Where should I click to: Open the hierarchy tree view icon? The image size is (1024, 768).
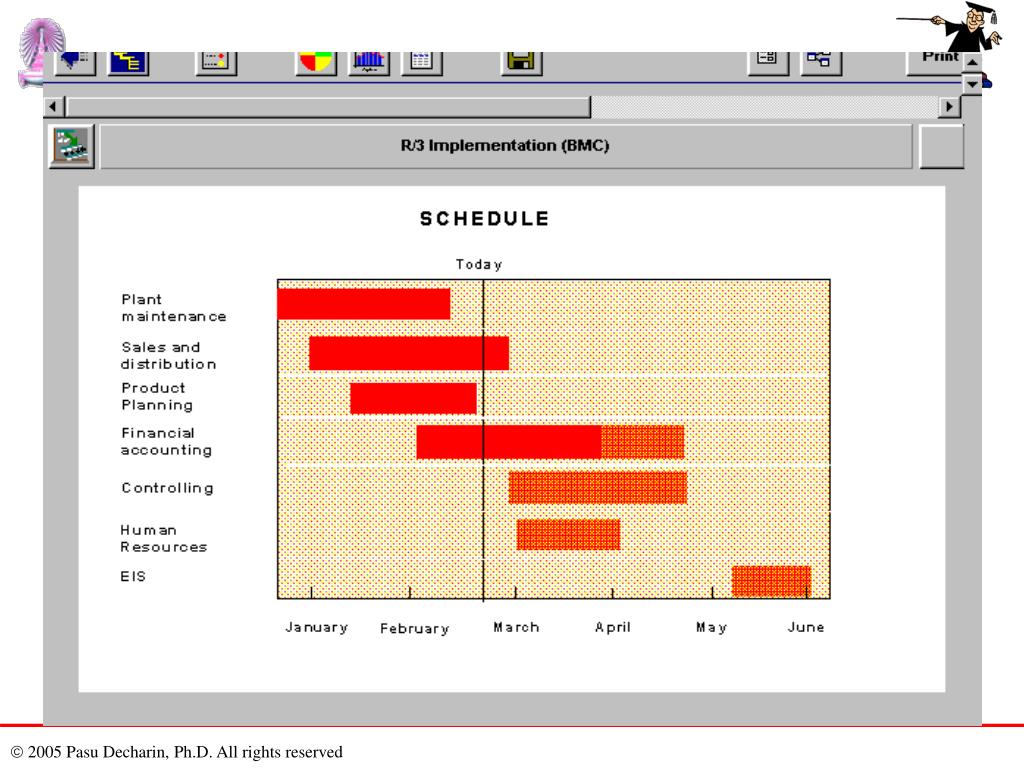pyautogui.click(x=128, y=63)
